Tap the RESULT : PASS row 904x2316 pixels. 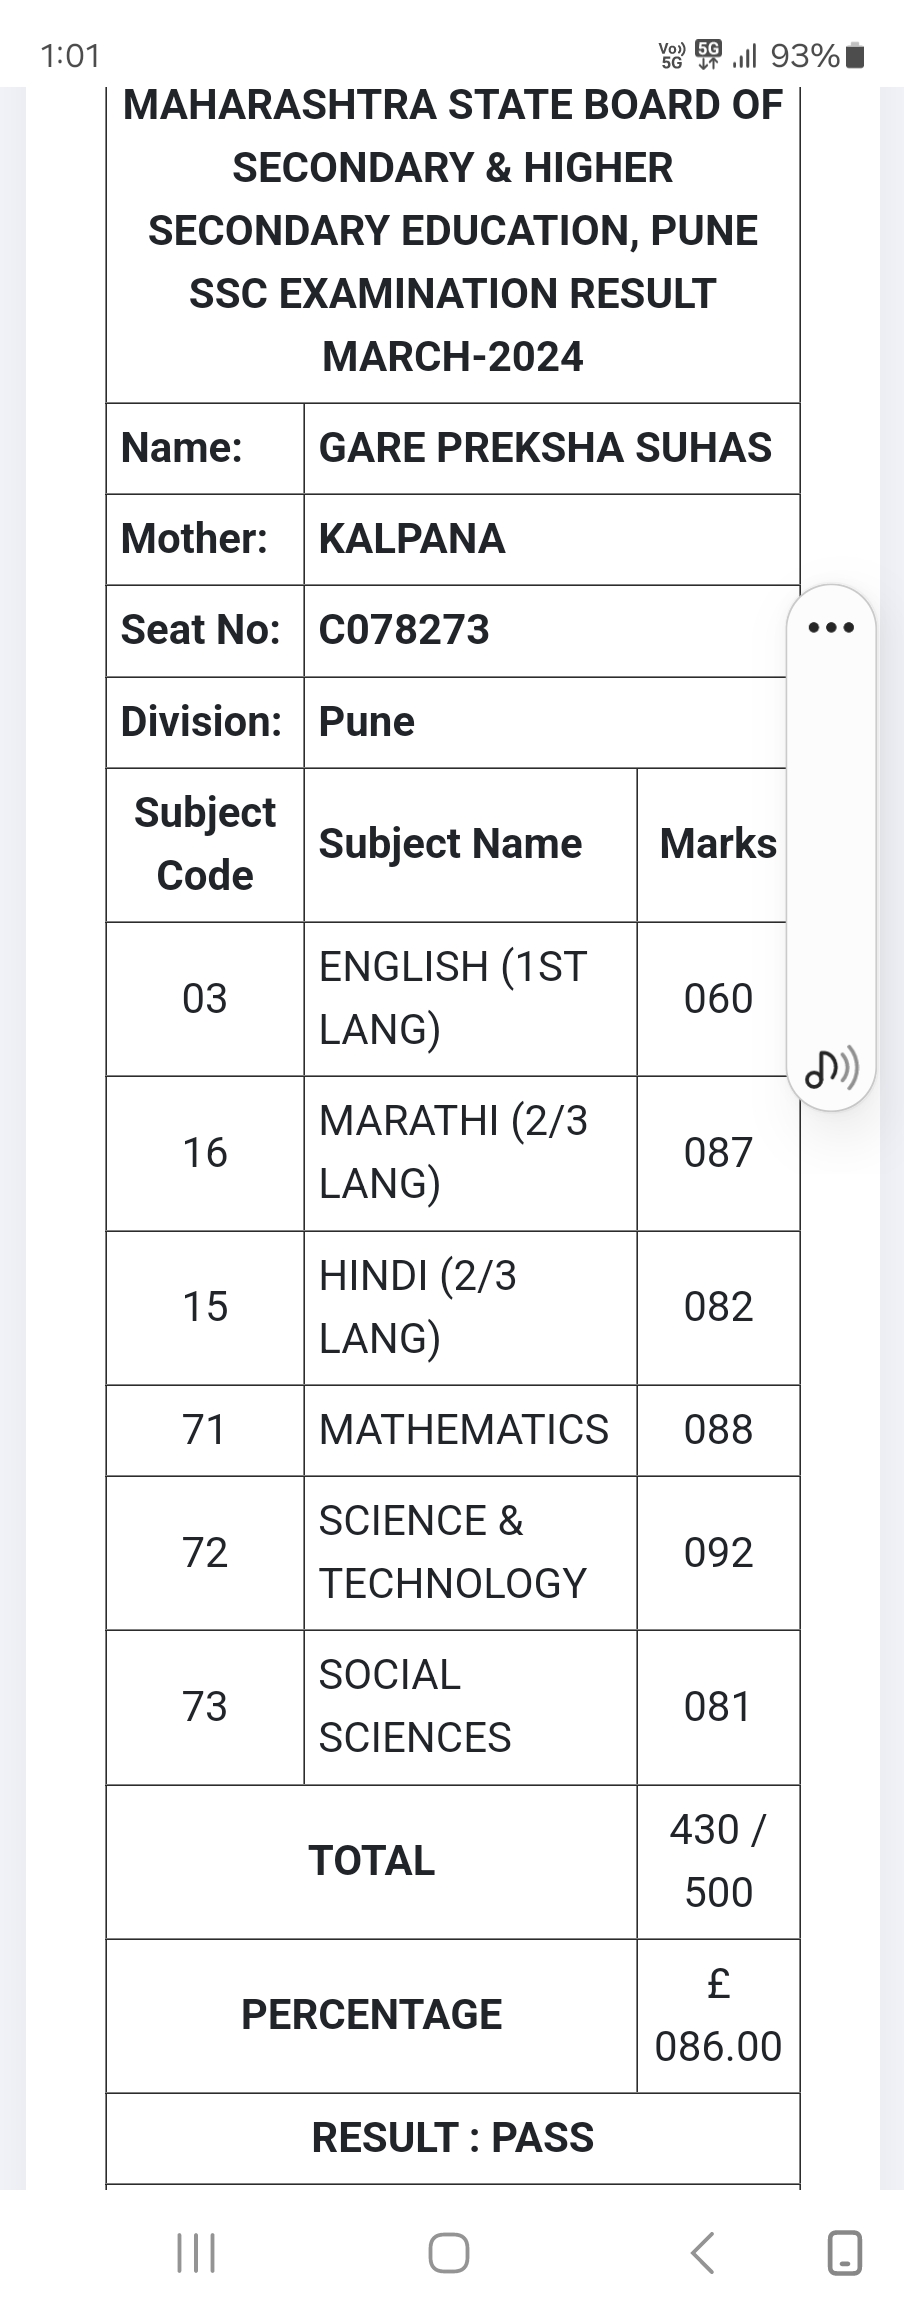pos(453,2138)
